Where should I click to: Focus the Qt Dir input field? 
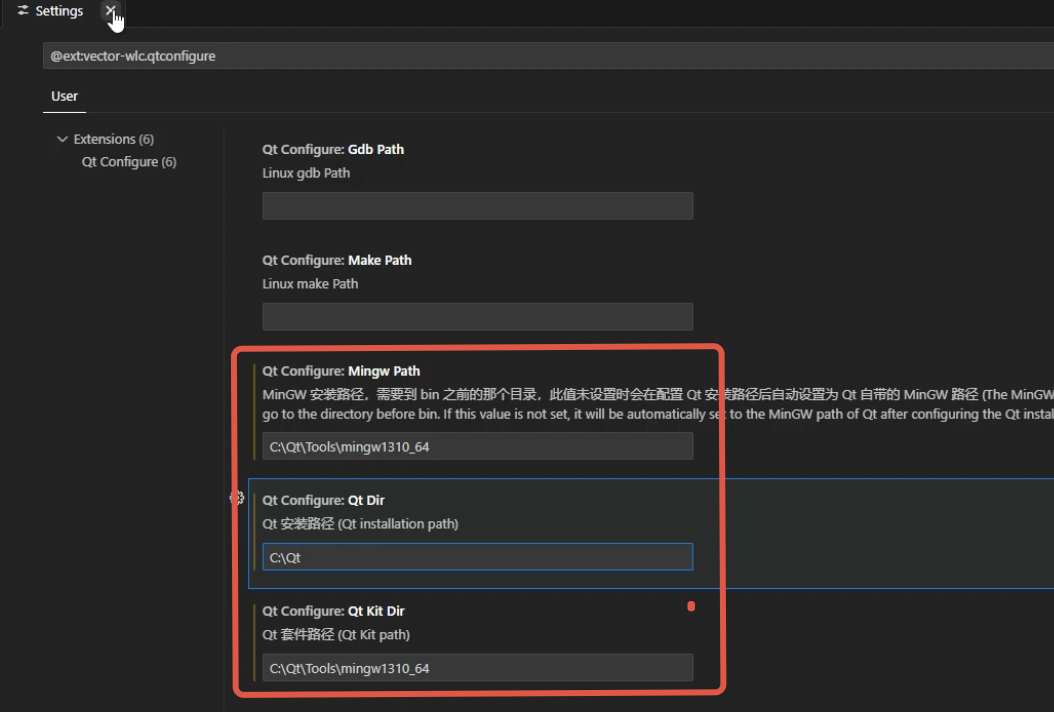477,557
